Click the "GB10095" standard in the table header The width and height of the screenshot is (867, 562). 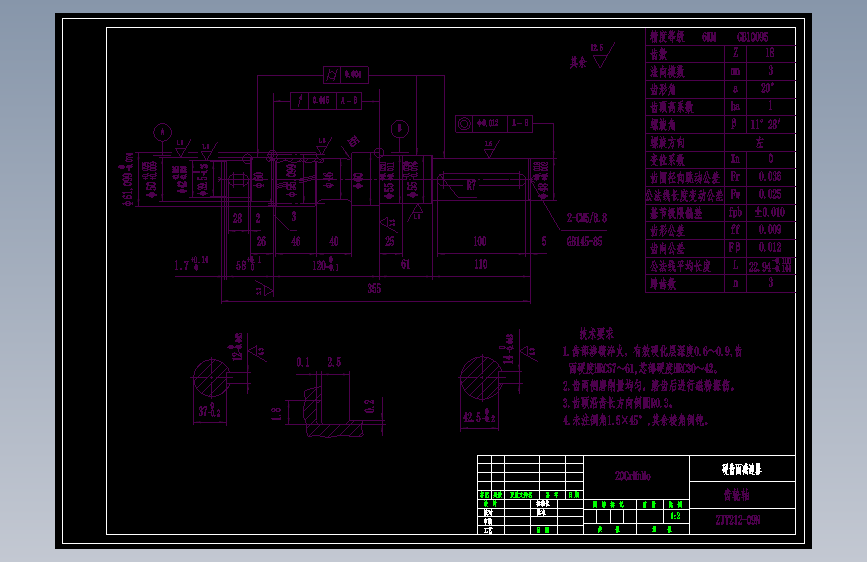(x=752, y=37)
